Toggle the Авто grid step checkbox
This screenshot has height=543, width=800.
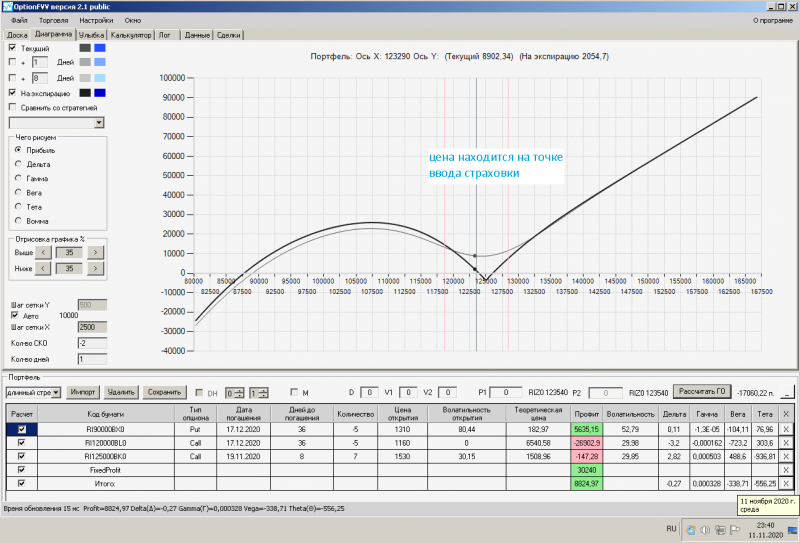pyautogui.click(x=15, y=315)
